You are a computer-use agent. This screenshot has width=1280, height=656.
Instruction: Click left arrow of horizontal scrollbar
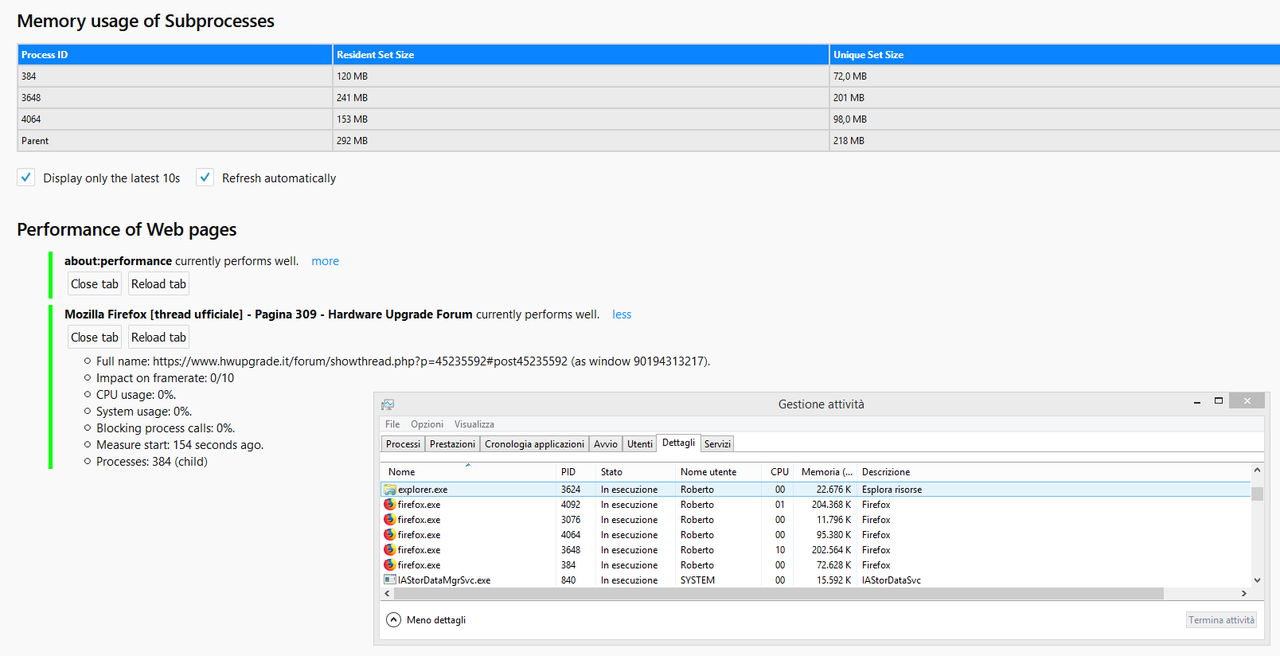tap(388, 593)
